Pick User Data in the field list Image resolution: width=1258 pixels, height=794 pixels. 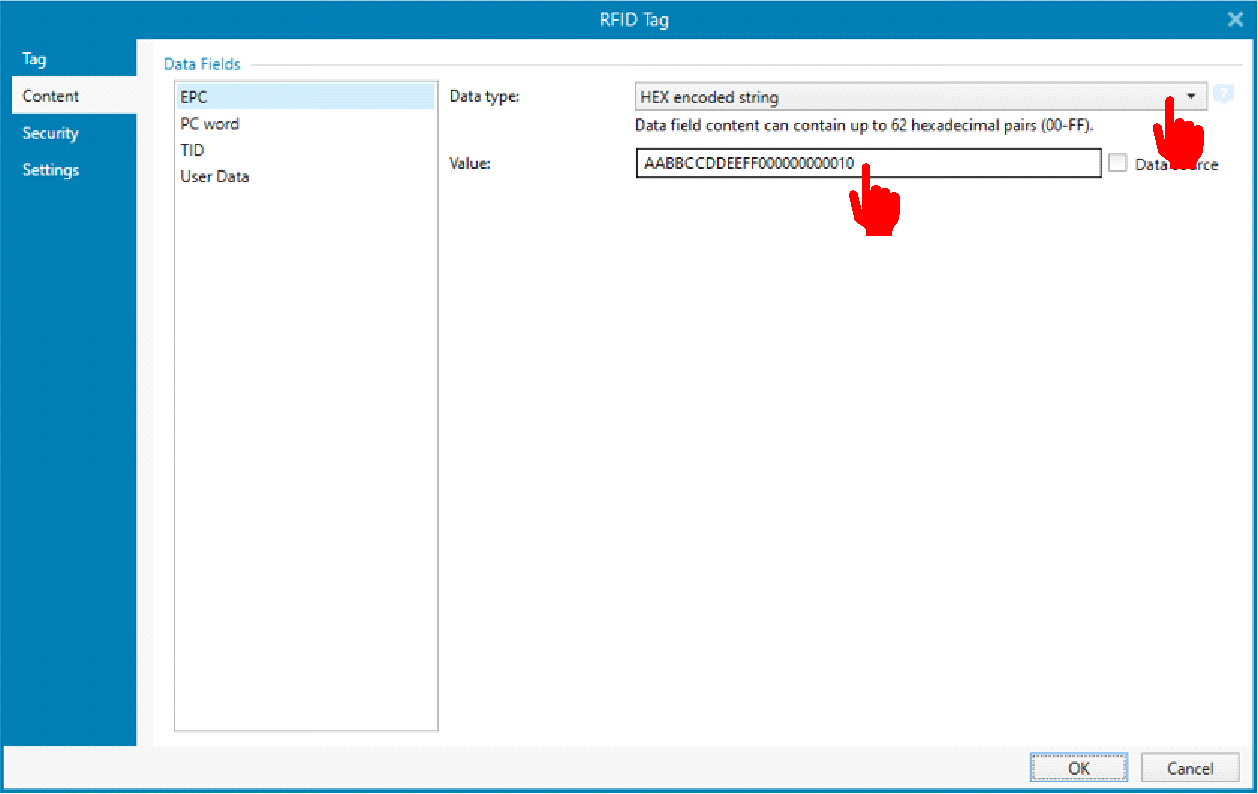coord(214,176)
